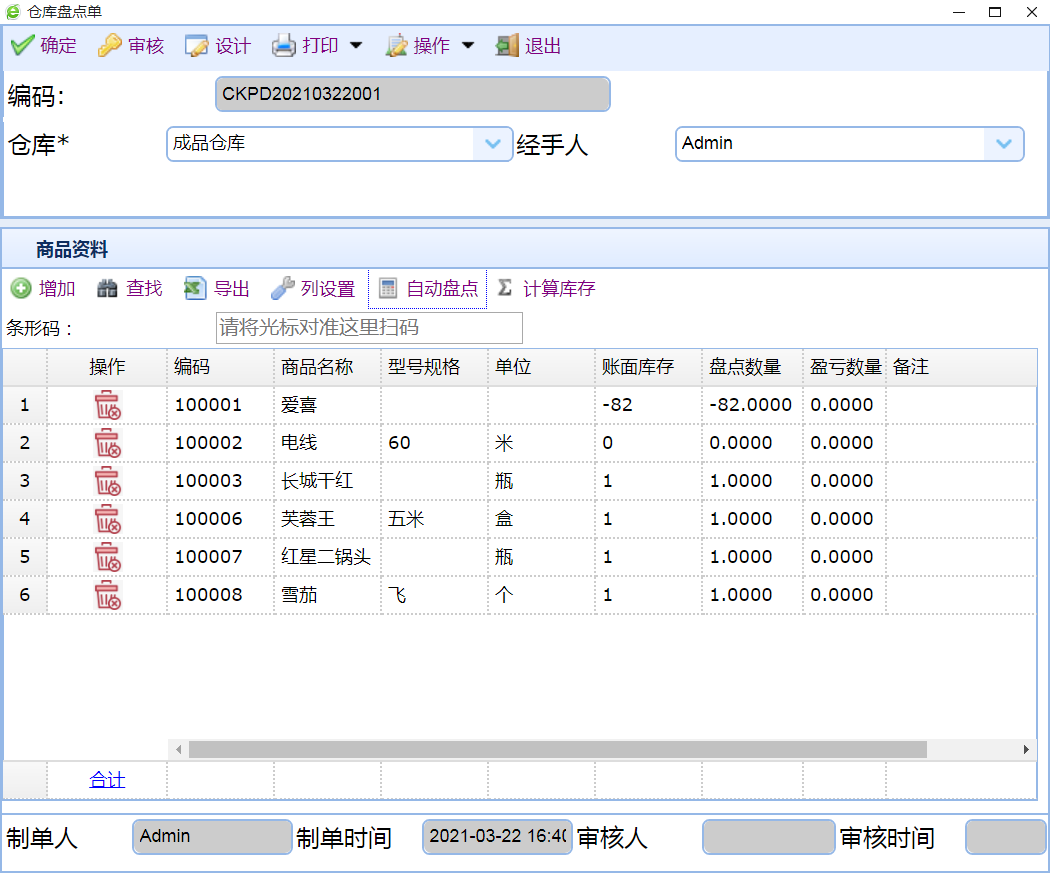Open the 打印 print dropdown arrow

[x=355, y=46]
